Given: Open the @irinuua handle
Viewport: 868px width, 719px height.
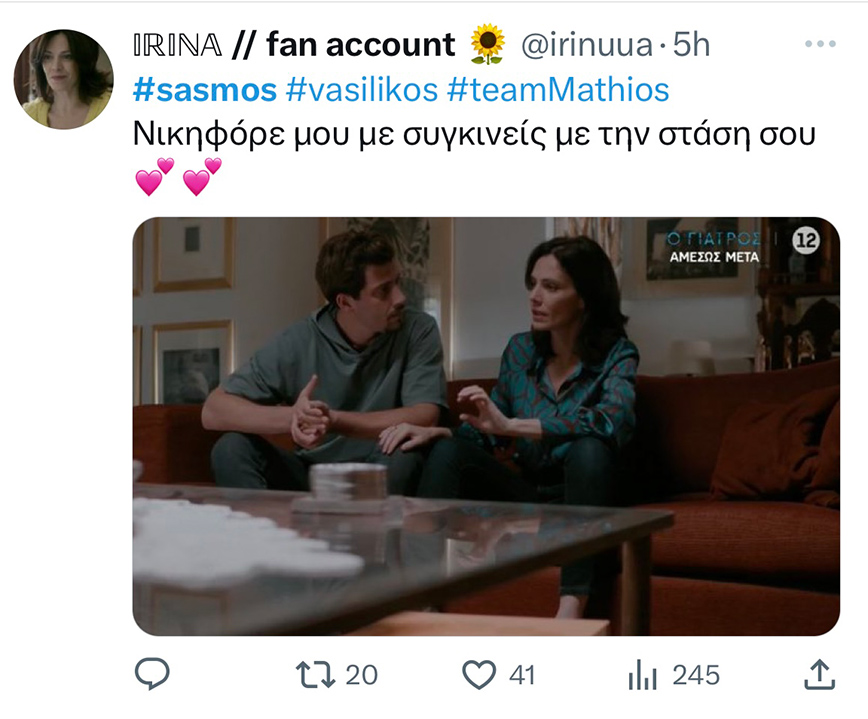Looking at the screenshot, I should [587, 45].
